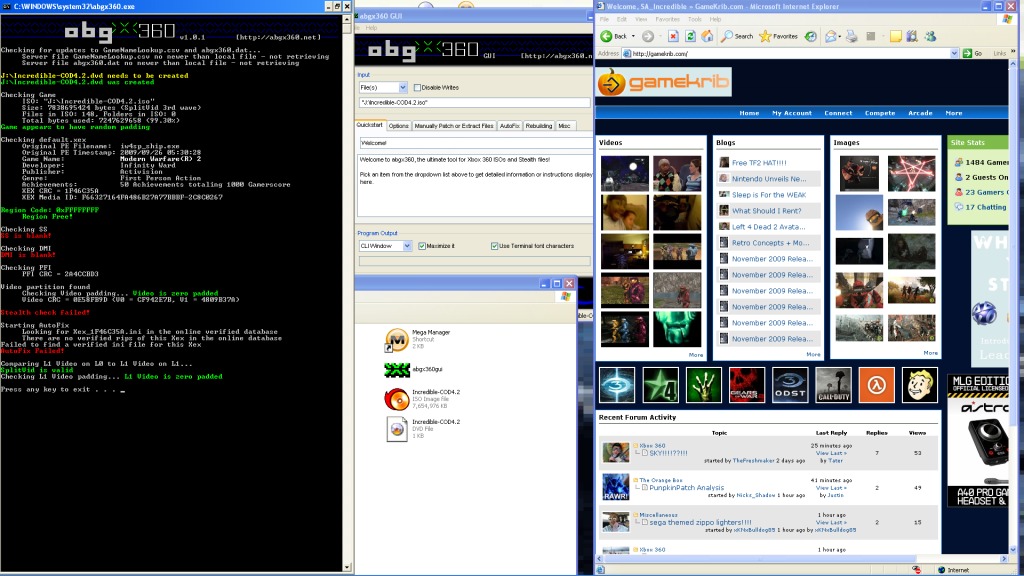Open the 'sega themed zippo lighters!!!!' topic

pyautogui.click(x=700, y=522)
